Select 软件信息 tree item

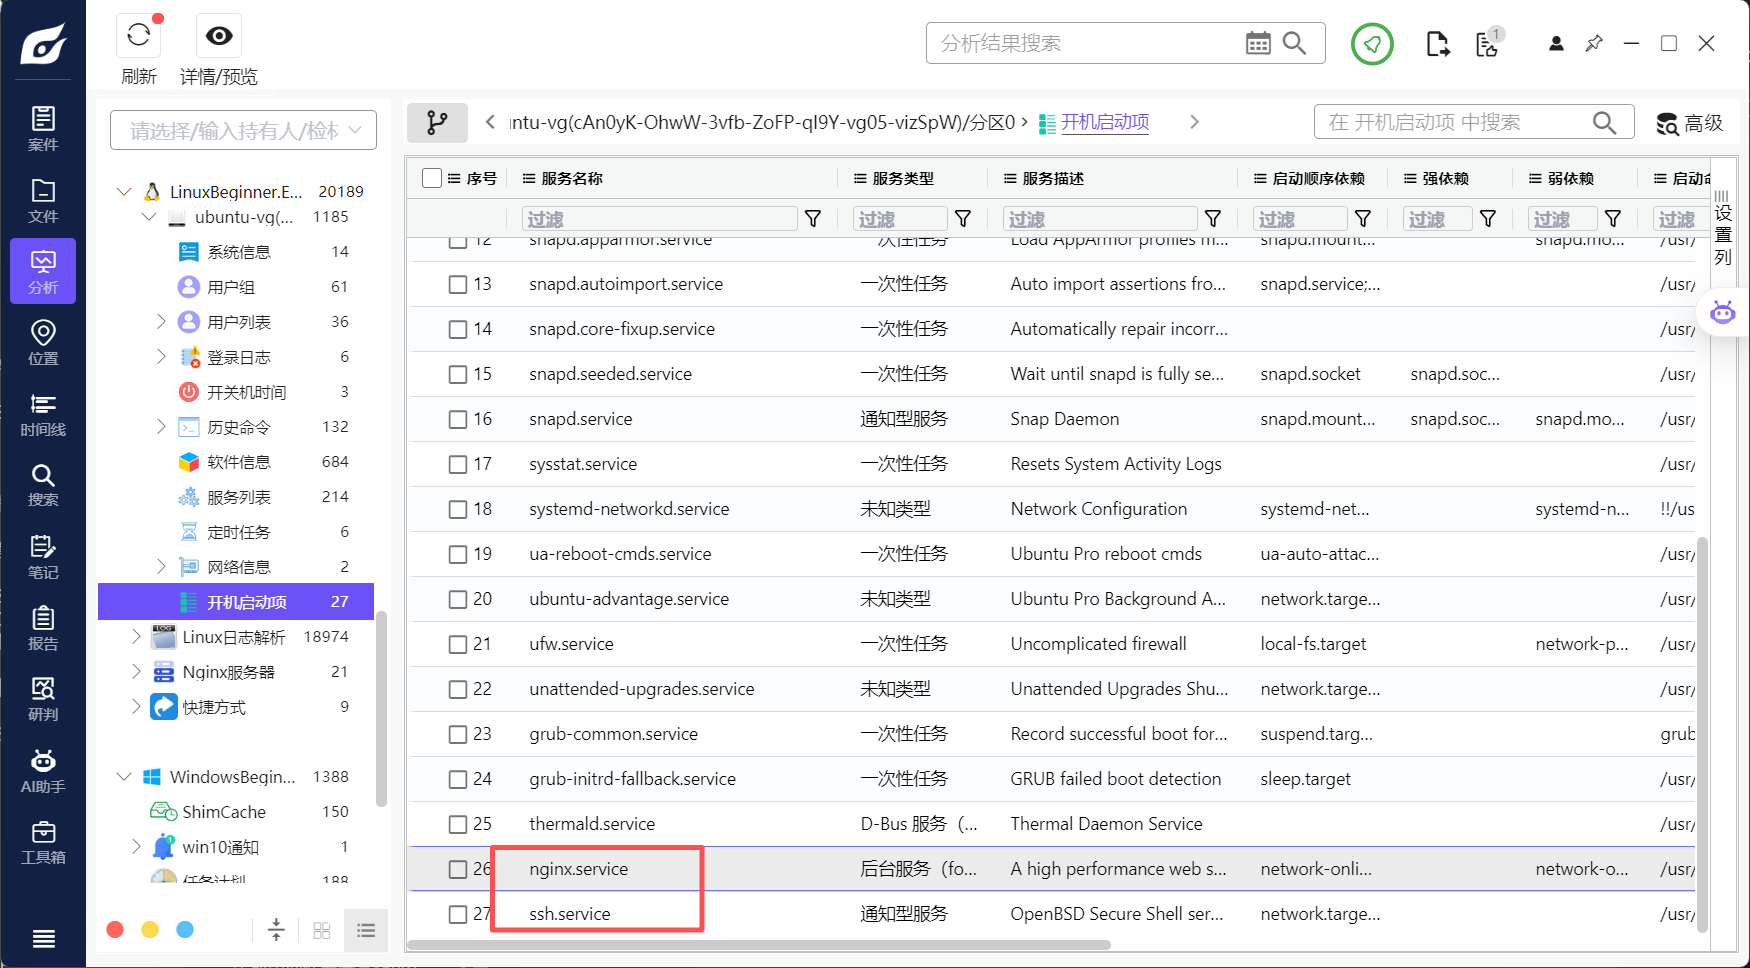point(238,462)
